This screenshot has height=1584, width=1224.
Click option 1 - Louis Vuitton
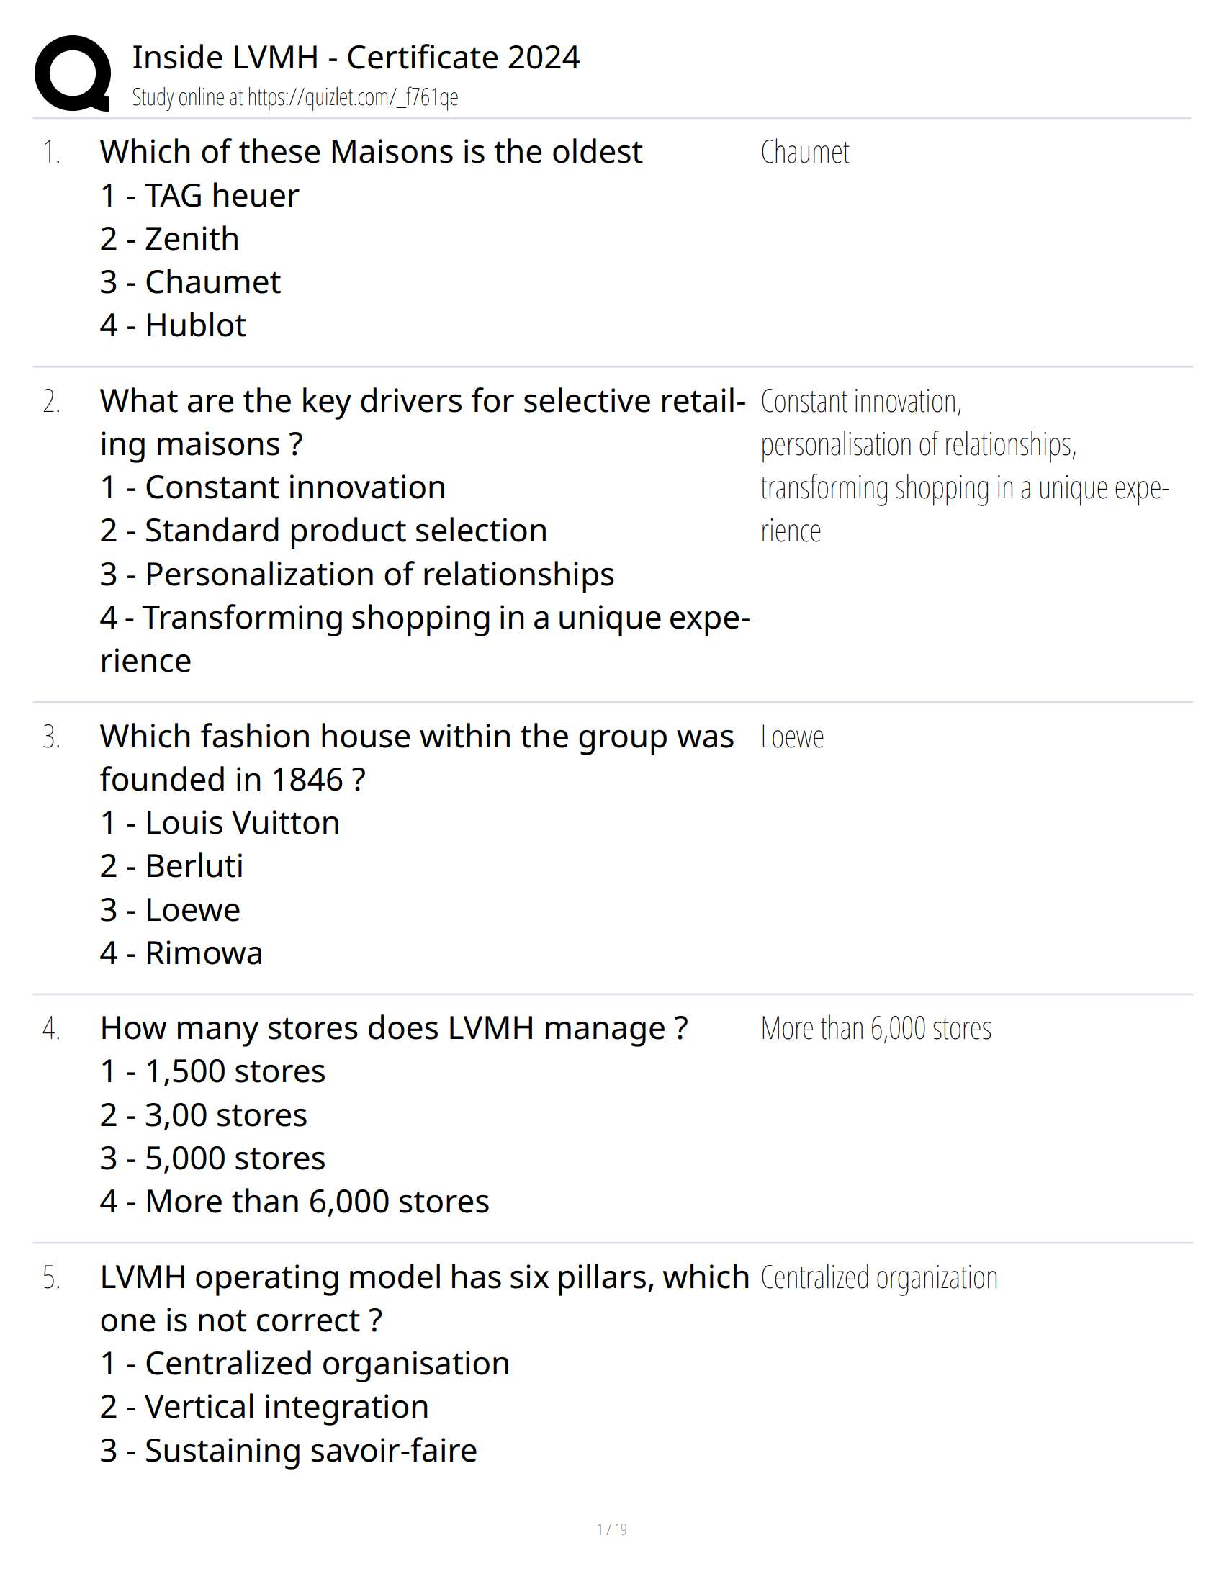pyautogui.click(x=219, y=823)
